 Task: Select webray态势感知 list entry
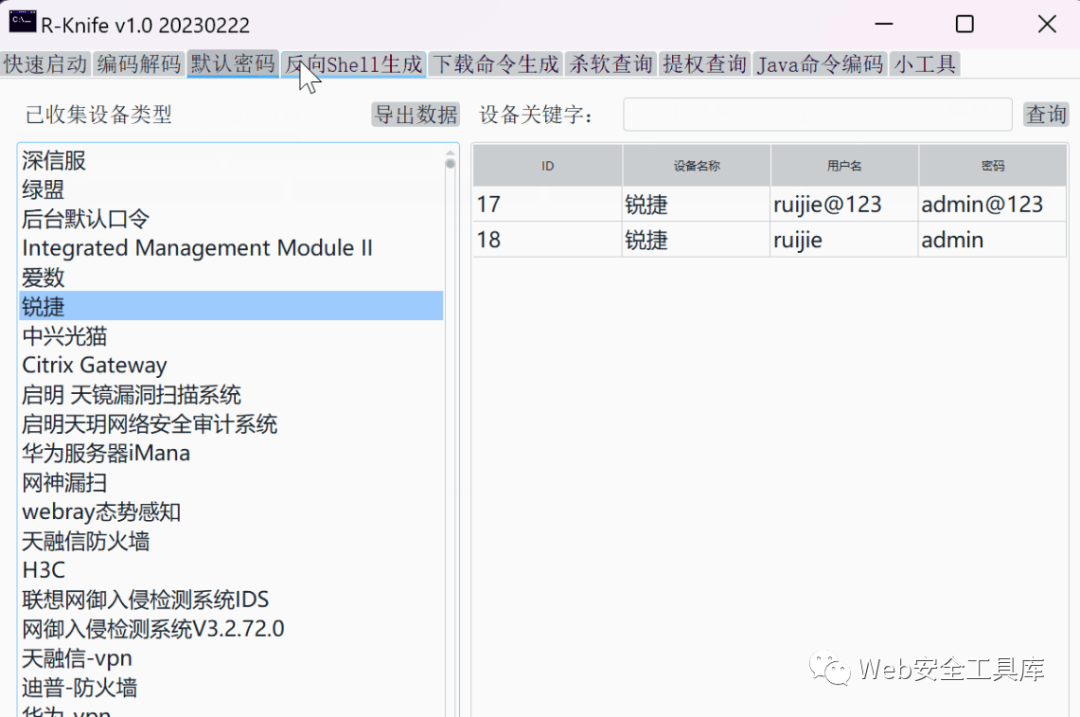(x=231, y=512)
